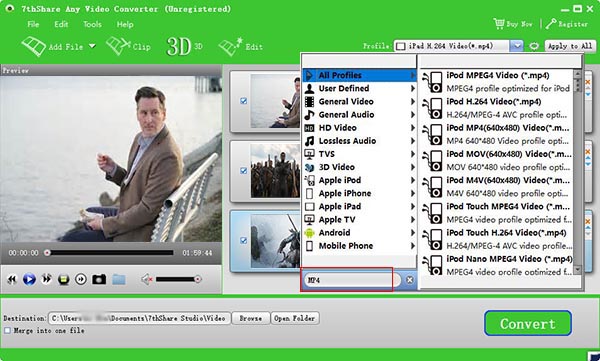Fast forward the preview
Viewport: 600px width, 361px height.
pyautogui.click(x=46, y=279)
